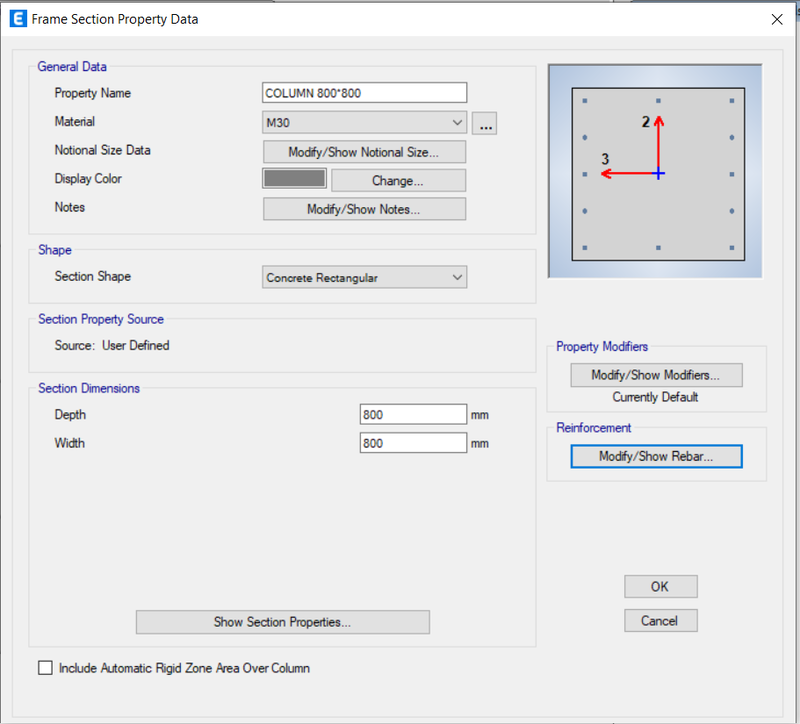Click the Width value field

[x=413, y=443]
